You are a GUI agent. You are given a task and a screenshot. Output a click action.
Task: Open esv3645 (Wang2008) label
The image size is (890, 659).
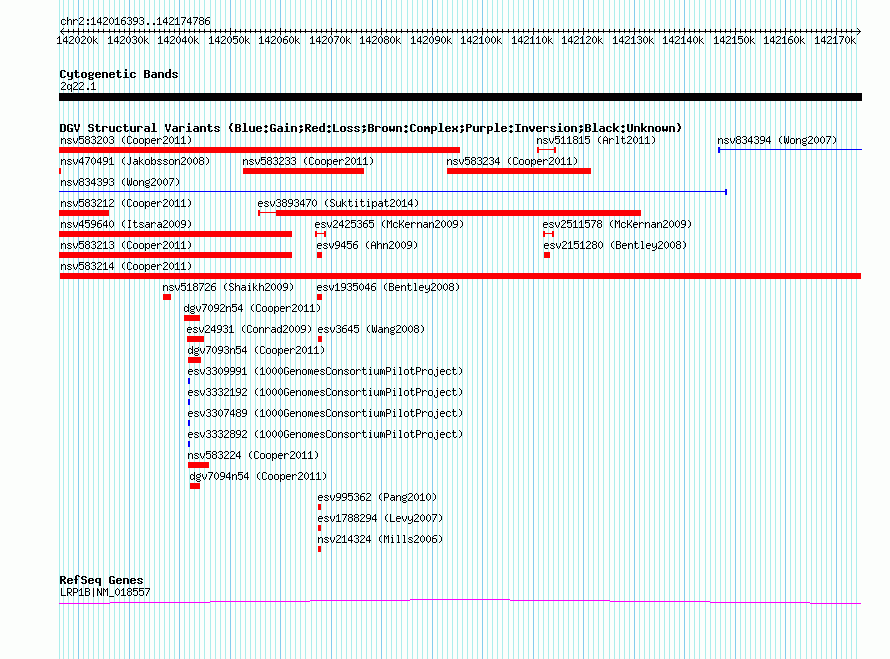click(x=371, y=329)
